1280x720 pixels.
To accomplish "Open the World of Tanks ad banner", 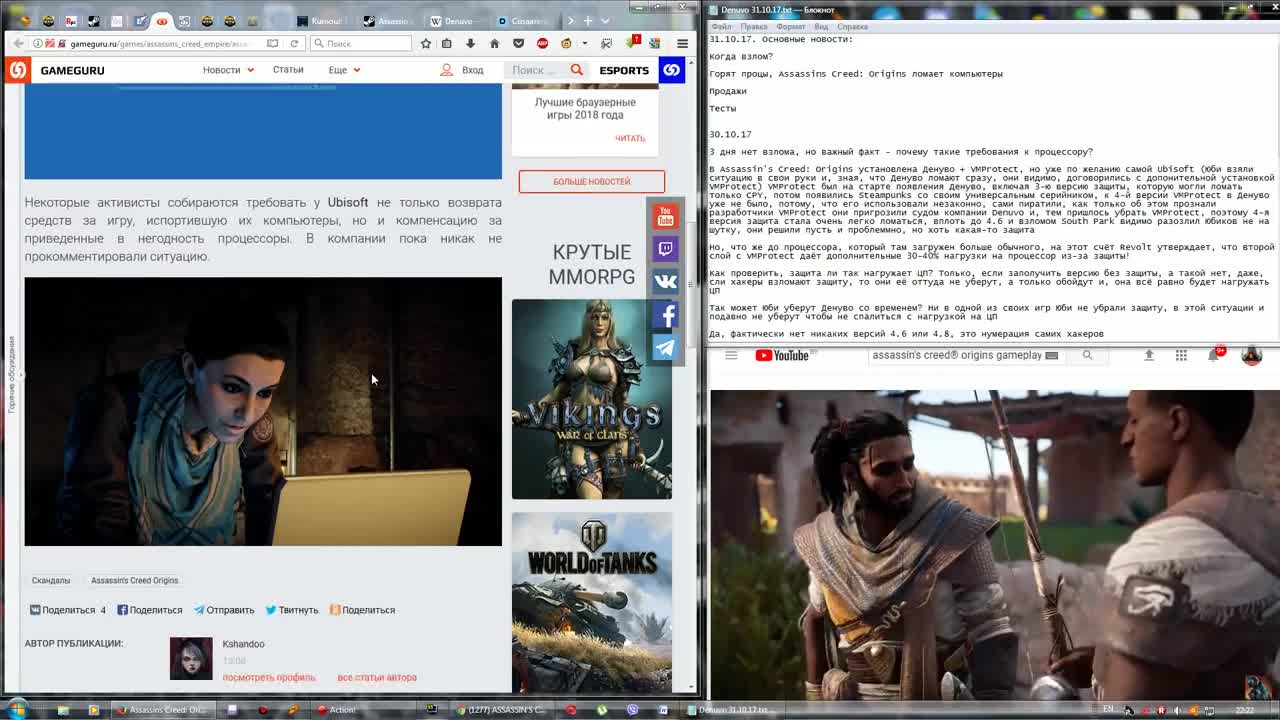I will (592, 602).
